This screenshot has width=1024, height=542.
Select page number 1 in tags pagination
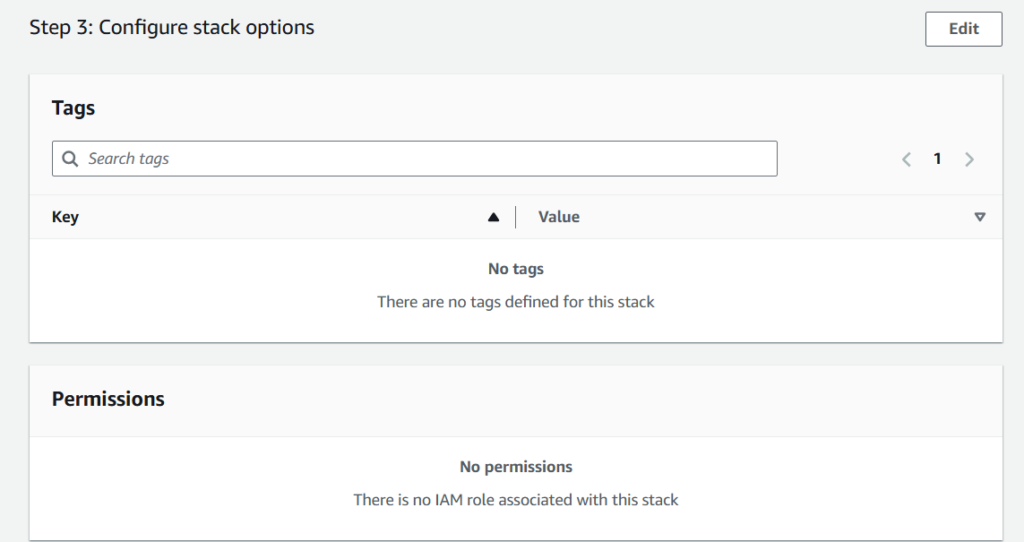click(x=937, y=159)
